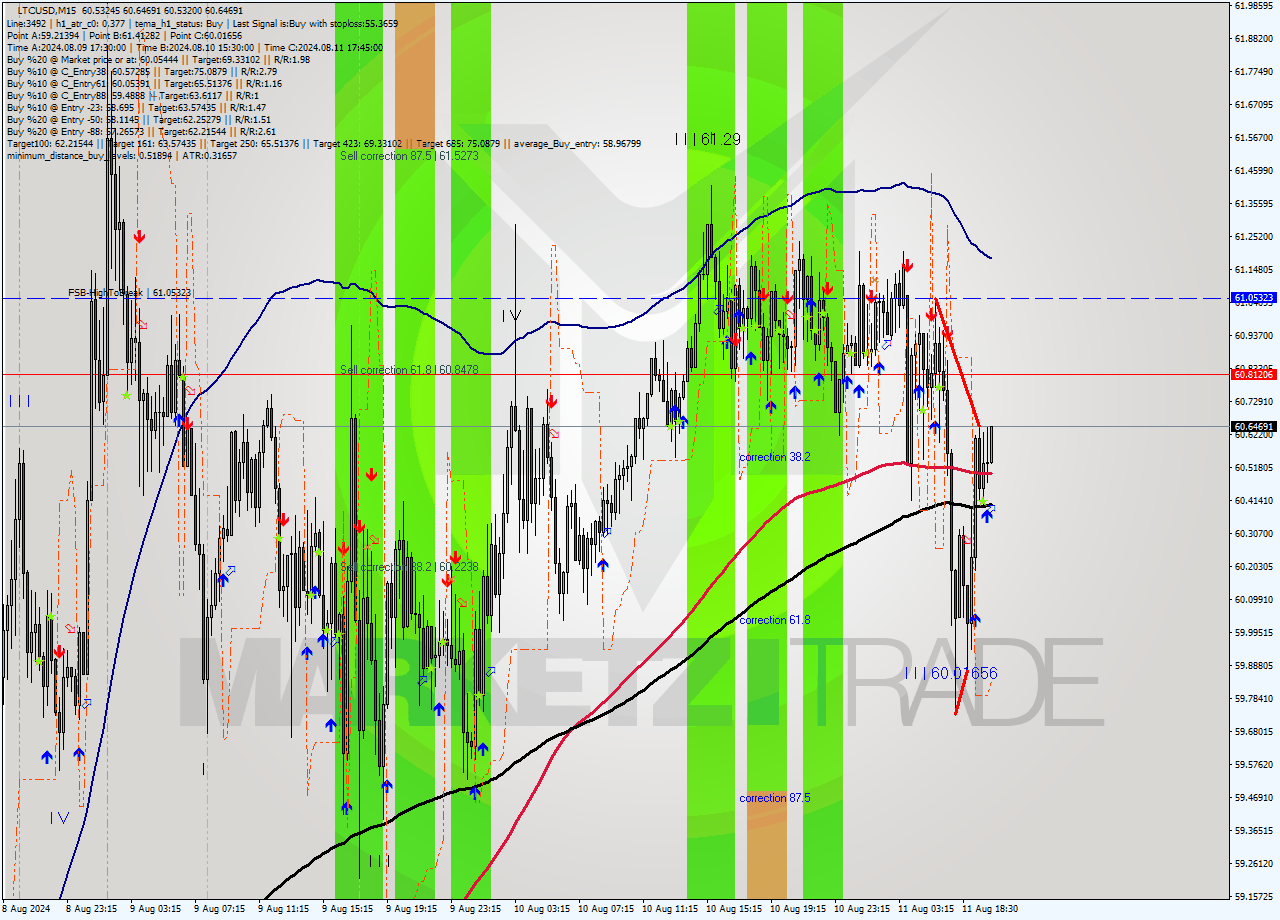Click the '9 Aug 03:15' time label
Image resolution: width=1280 pixels, height=920 pixels.
155,909
